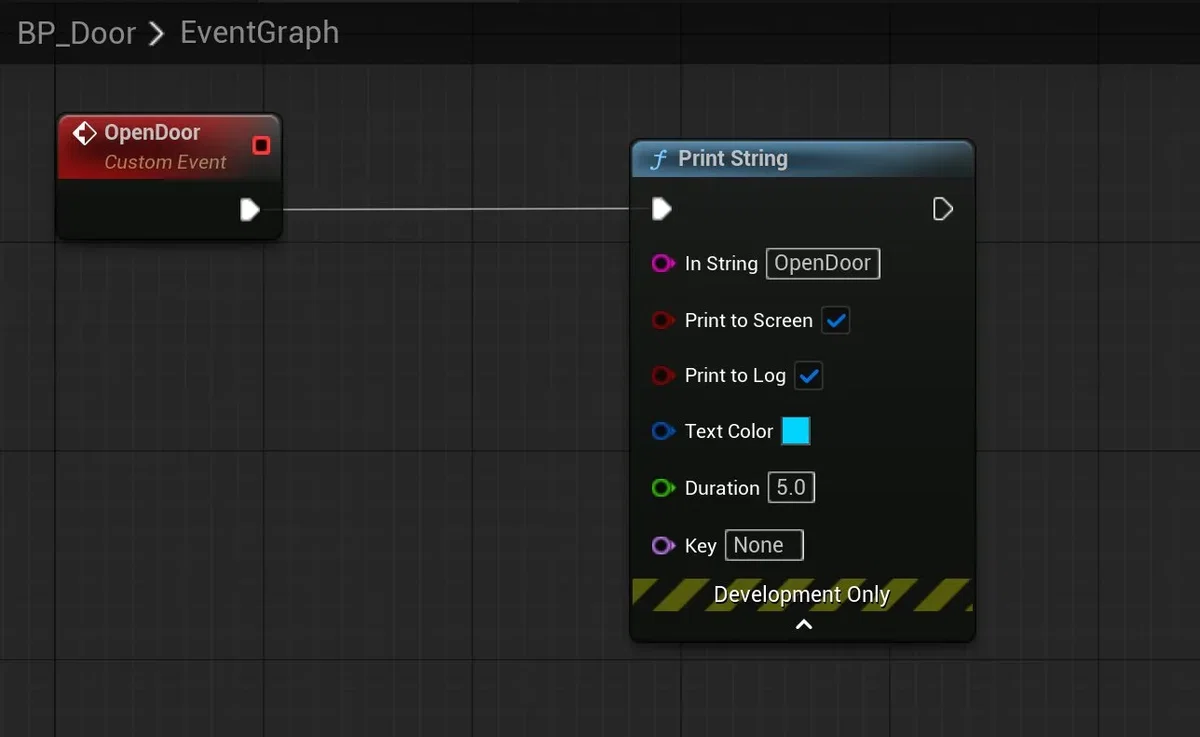Click the custom event diamond icon on OpenDoor
This screenshot has width=1200, height=737.
point(86,133)
